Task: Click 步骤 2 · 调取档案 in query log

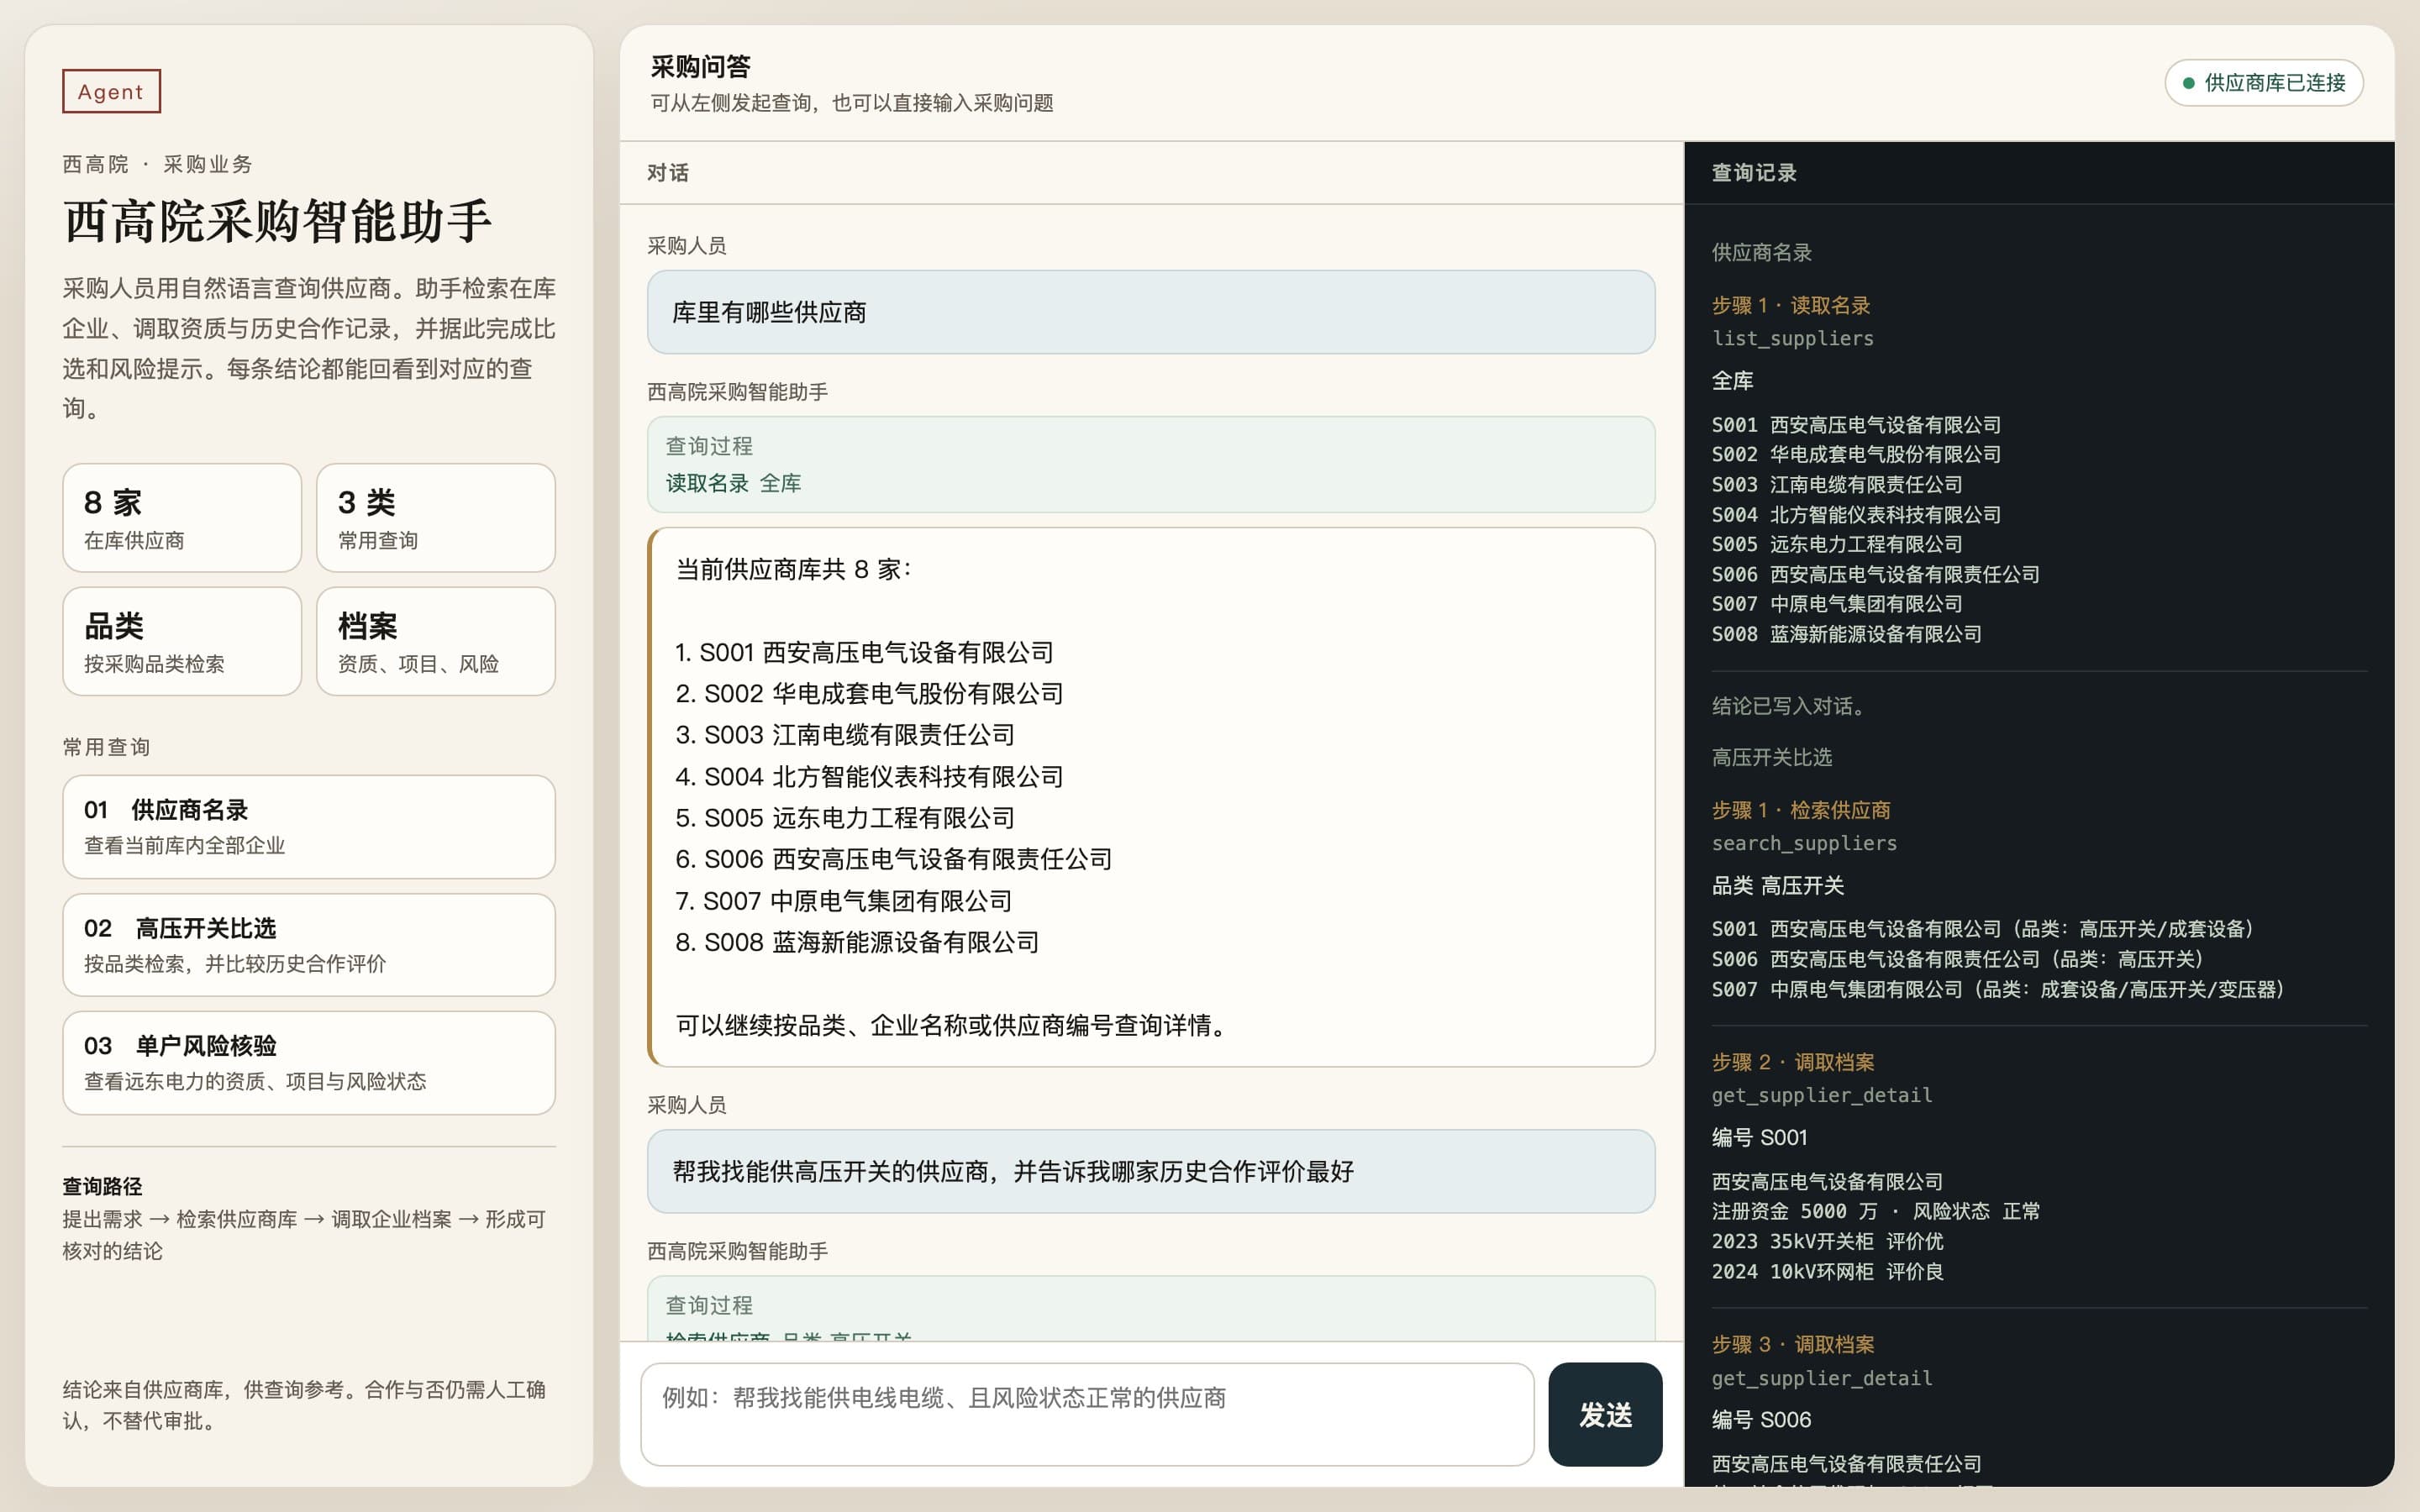Action: pos(1793,1062)
